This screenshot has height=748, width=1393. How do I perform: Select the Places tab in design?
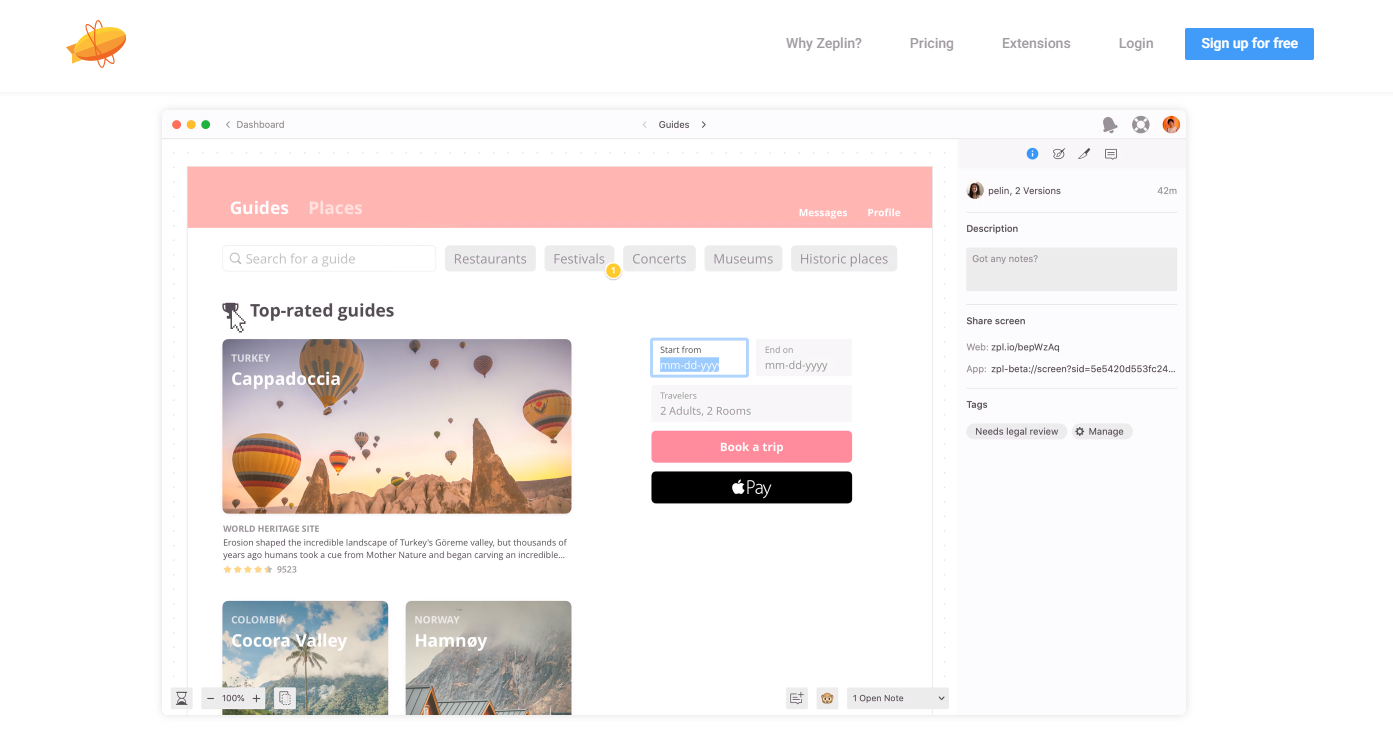click(335, 208)
